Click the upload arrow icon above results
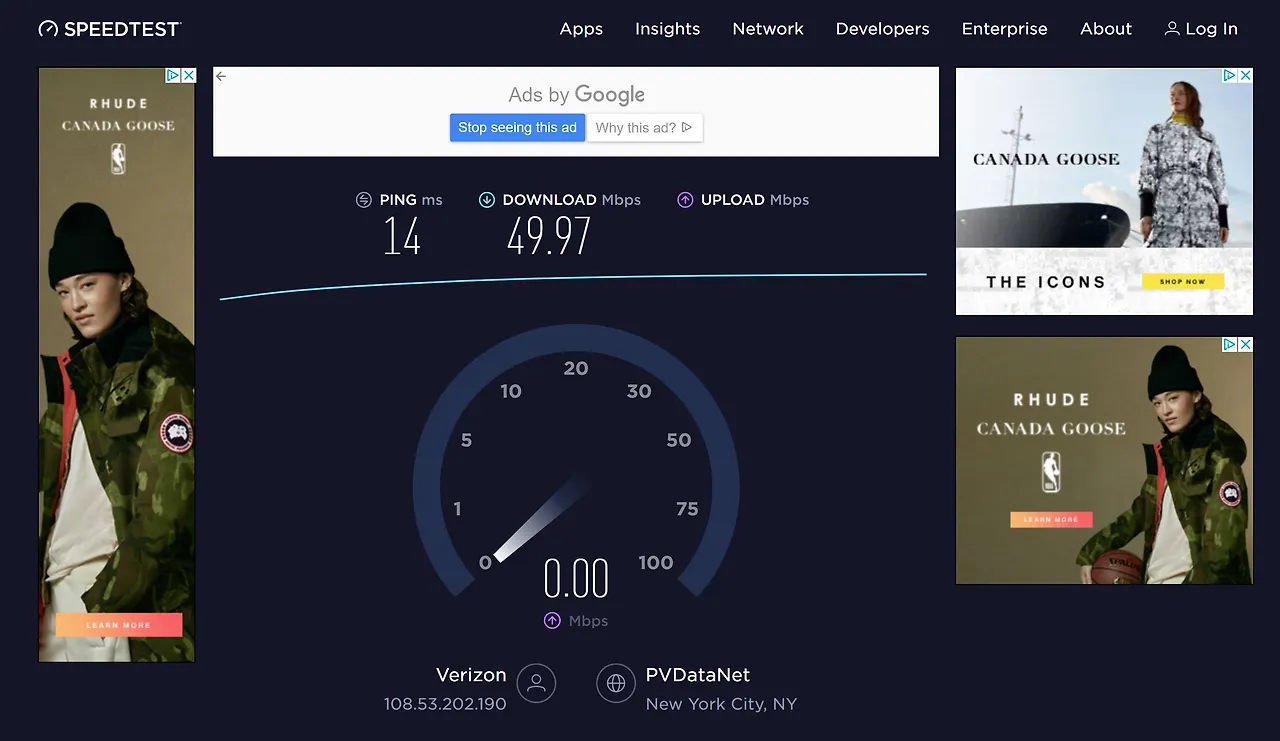This screenshot has height=741, width=1280. click(685, 200)
